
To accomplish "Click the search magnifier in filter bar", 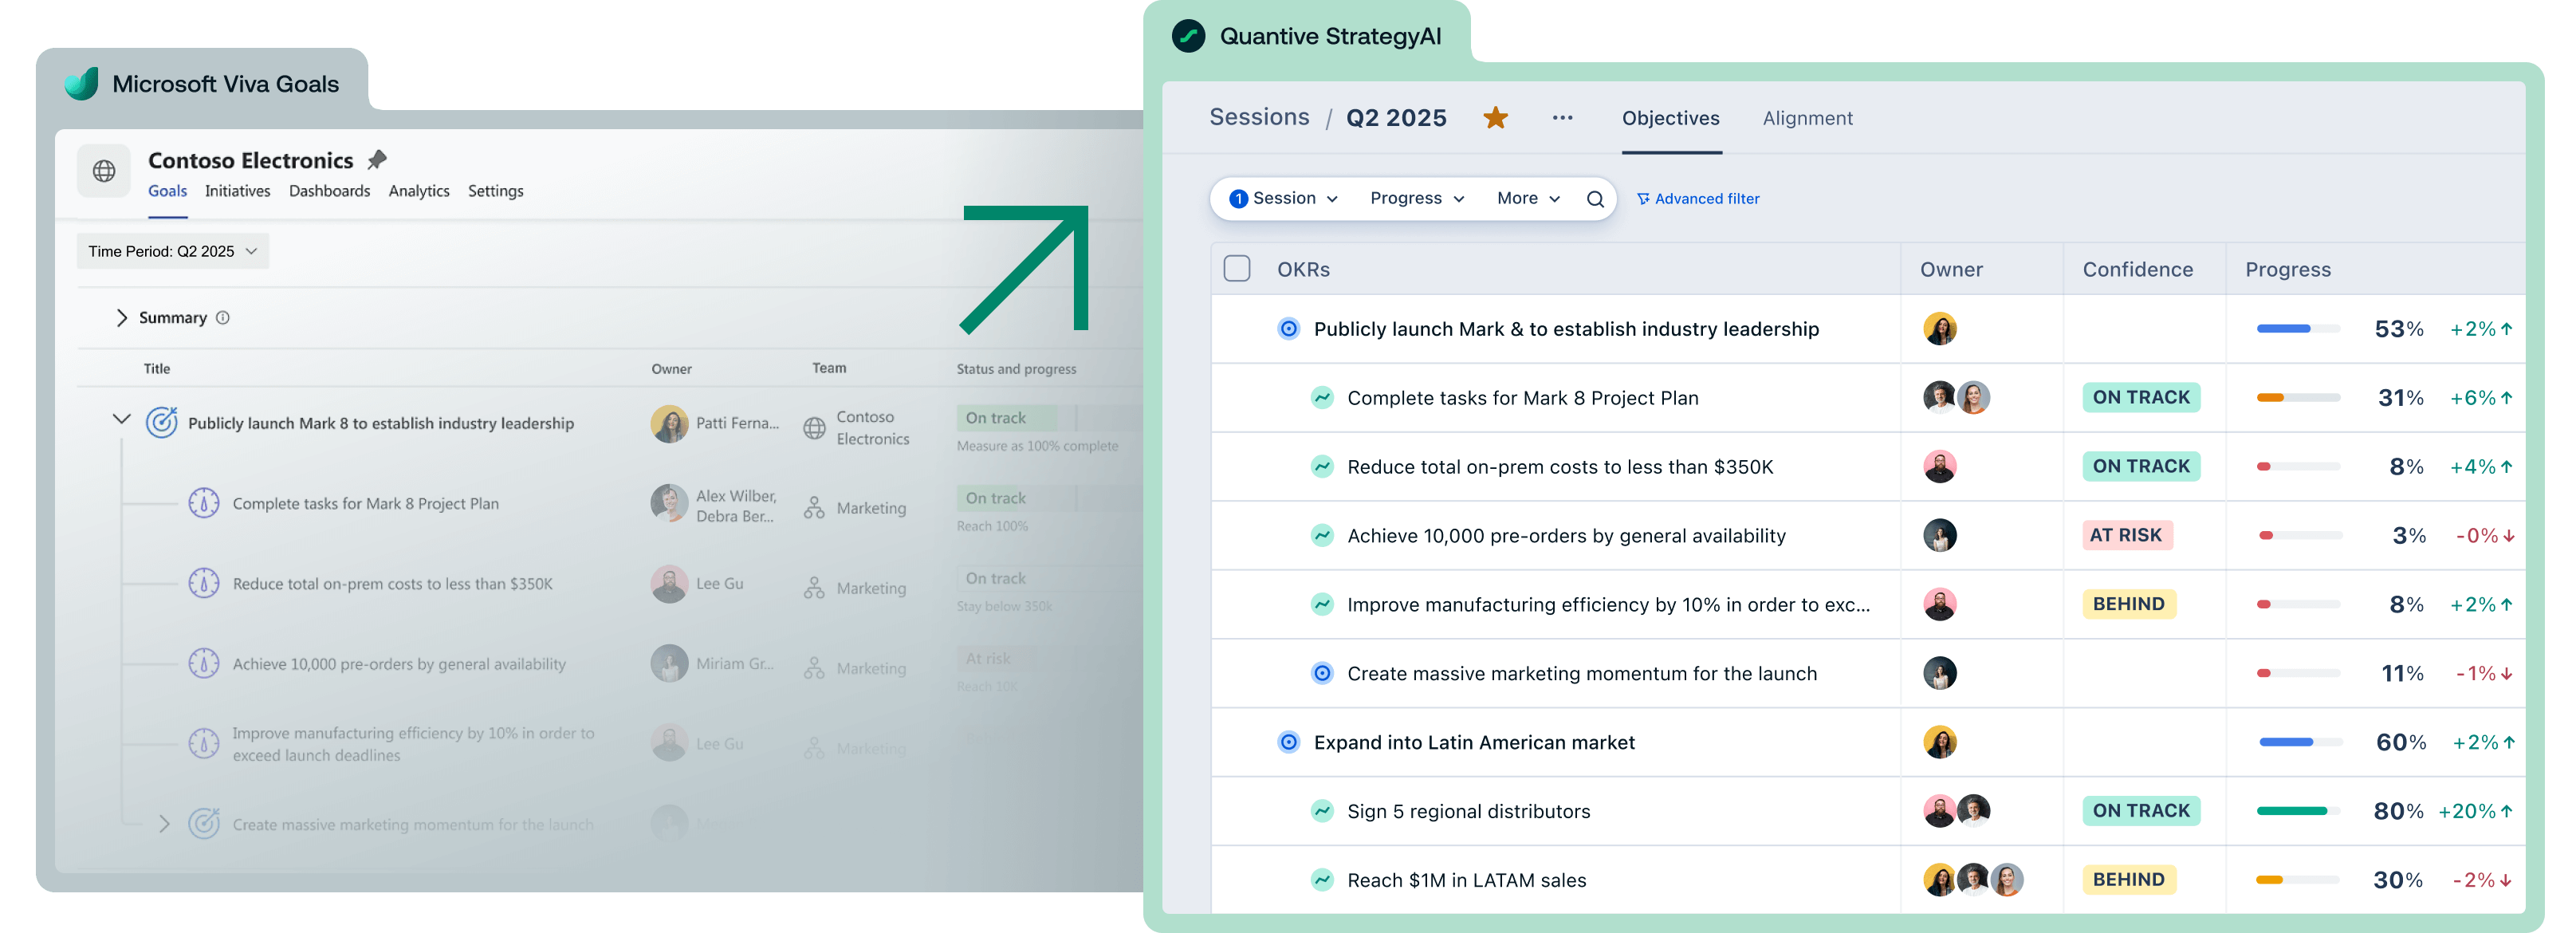I will pyautogui.click(x=1595, y=199).
